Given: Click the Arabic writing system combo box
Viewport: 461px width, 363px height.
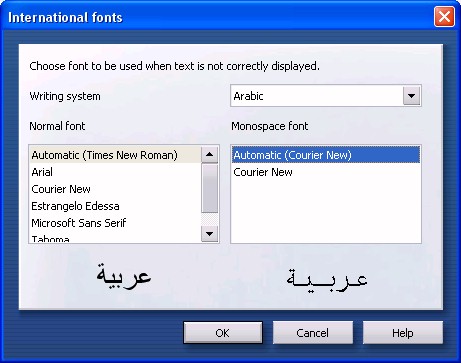Looking at the screenshot, I should click(x=326, y=96).
